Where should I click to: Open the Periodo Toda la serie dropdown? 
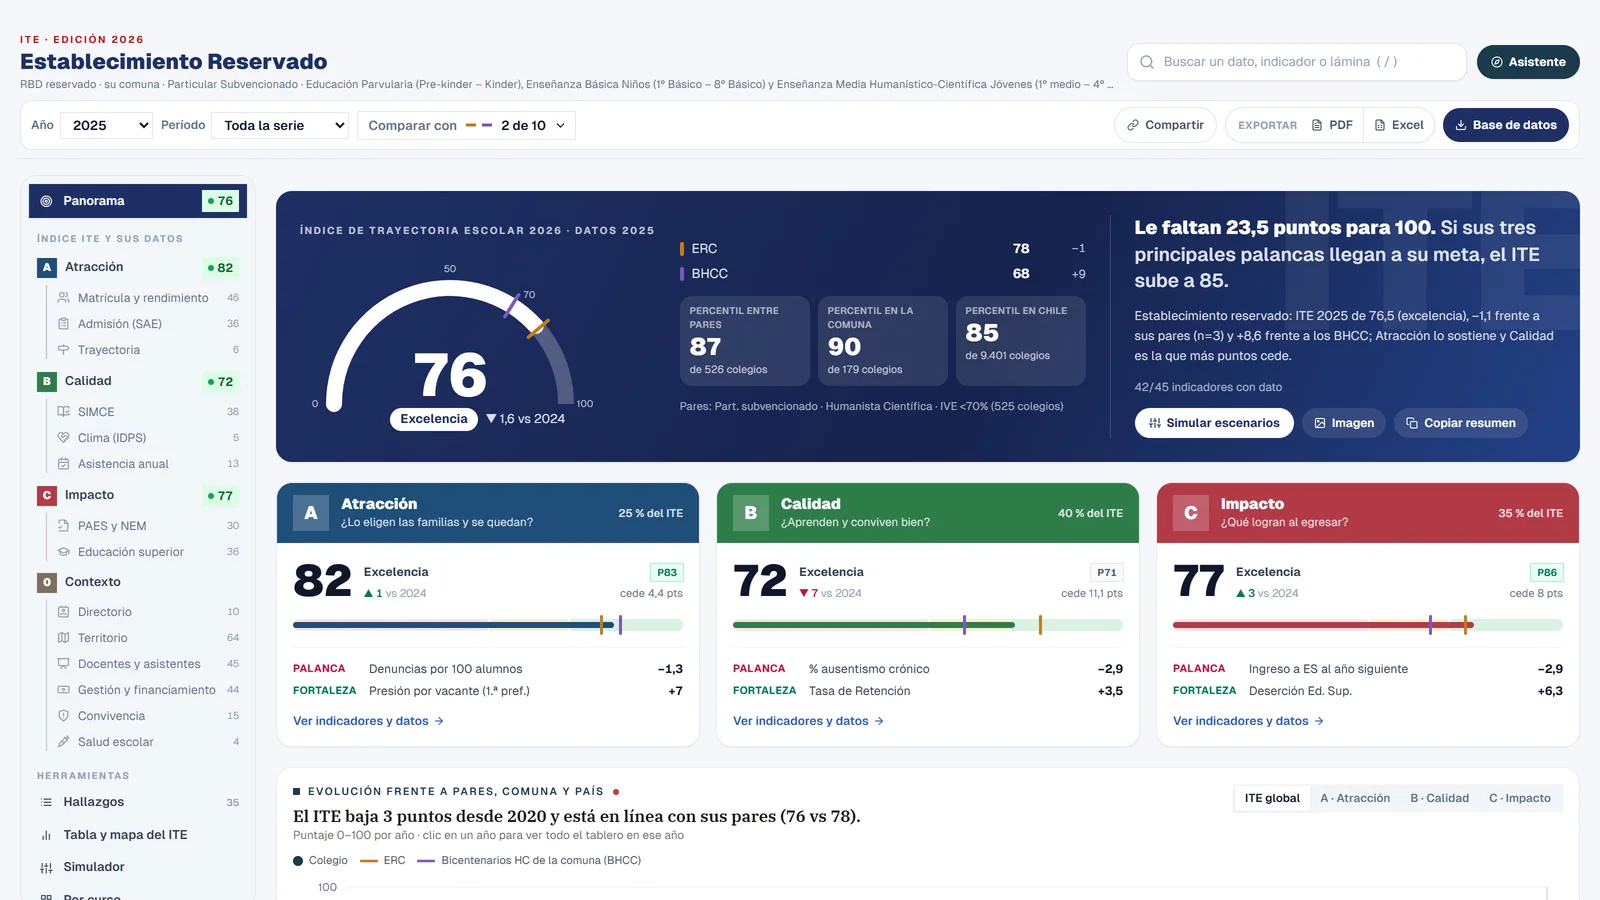click(280, 125)
